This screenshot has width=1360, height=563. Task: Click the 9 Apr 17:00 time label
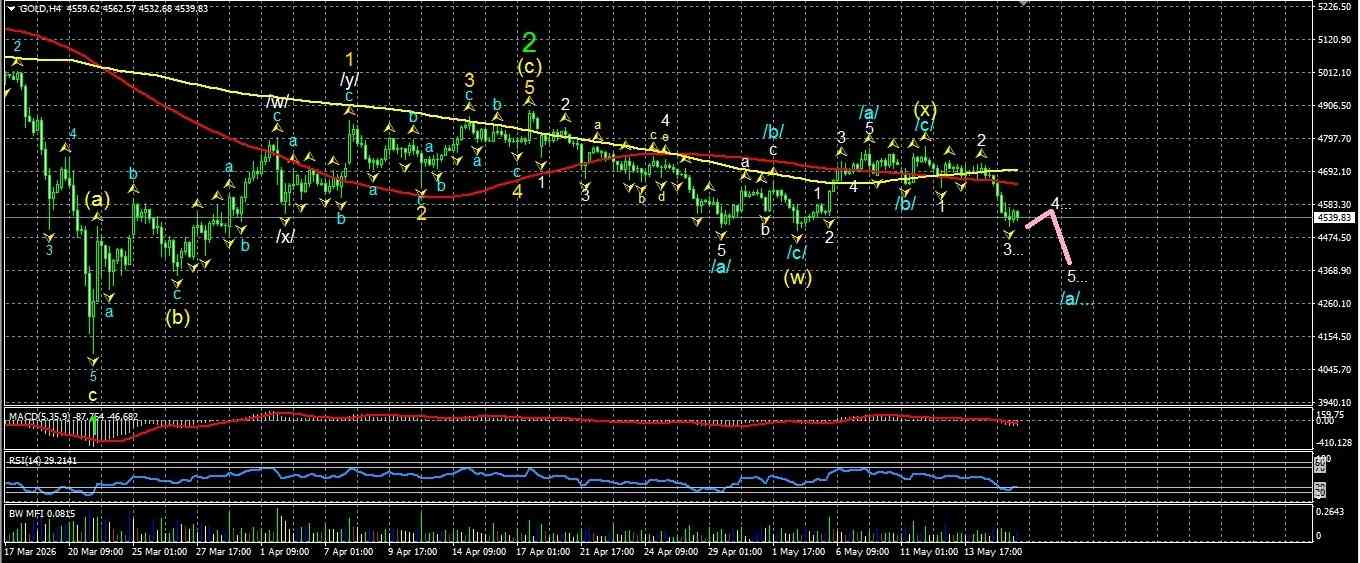[x=412, y=551]
